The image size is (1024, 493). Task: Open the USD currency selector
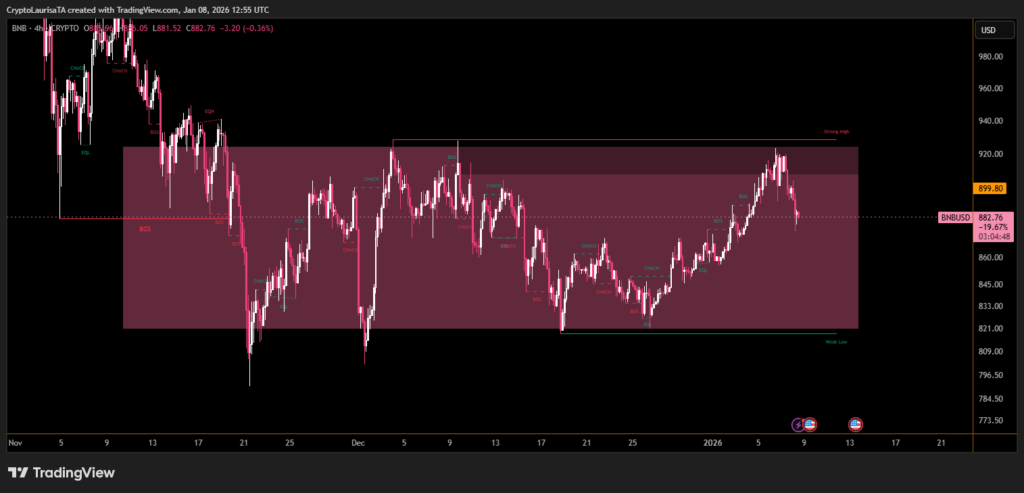click(x=988, y=30)
